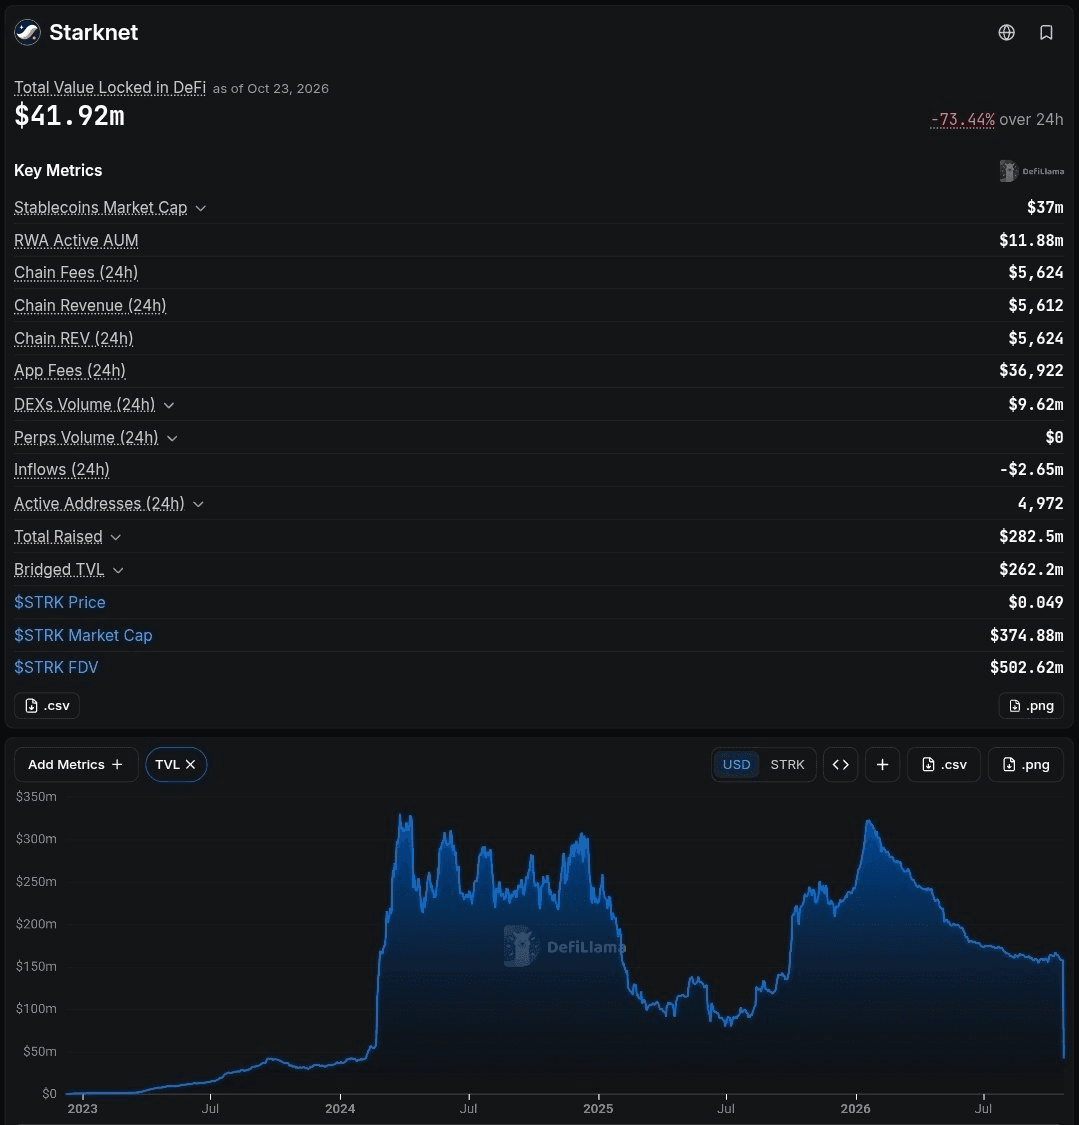This screenshot has width=1079, height=1125.
Task: Click the App Fees (24h) label
Action: point(70,372)
